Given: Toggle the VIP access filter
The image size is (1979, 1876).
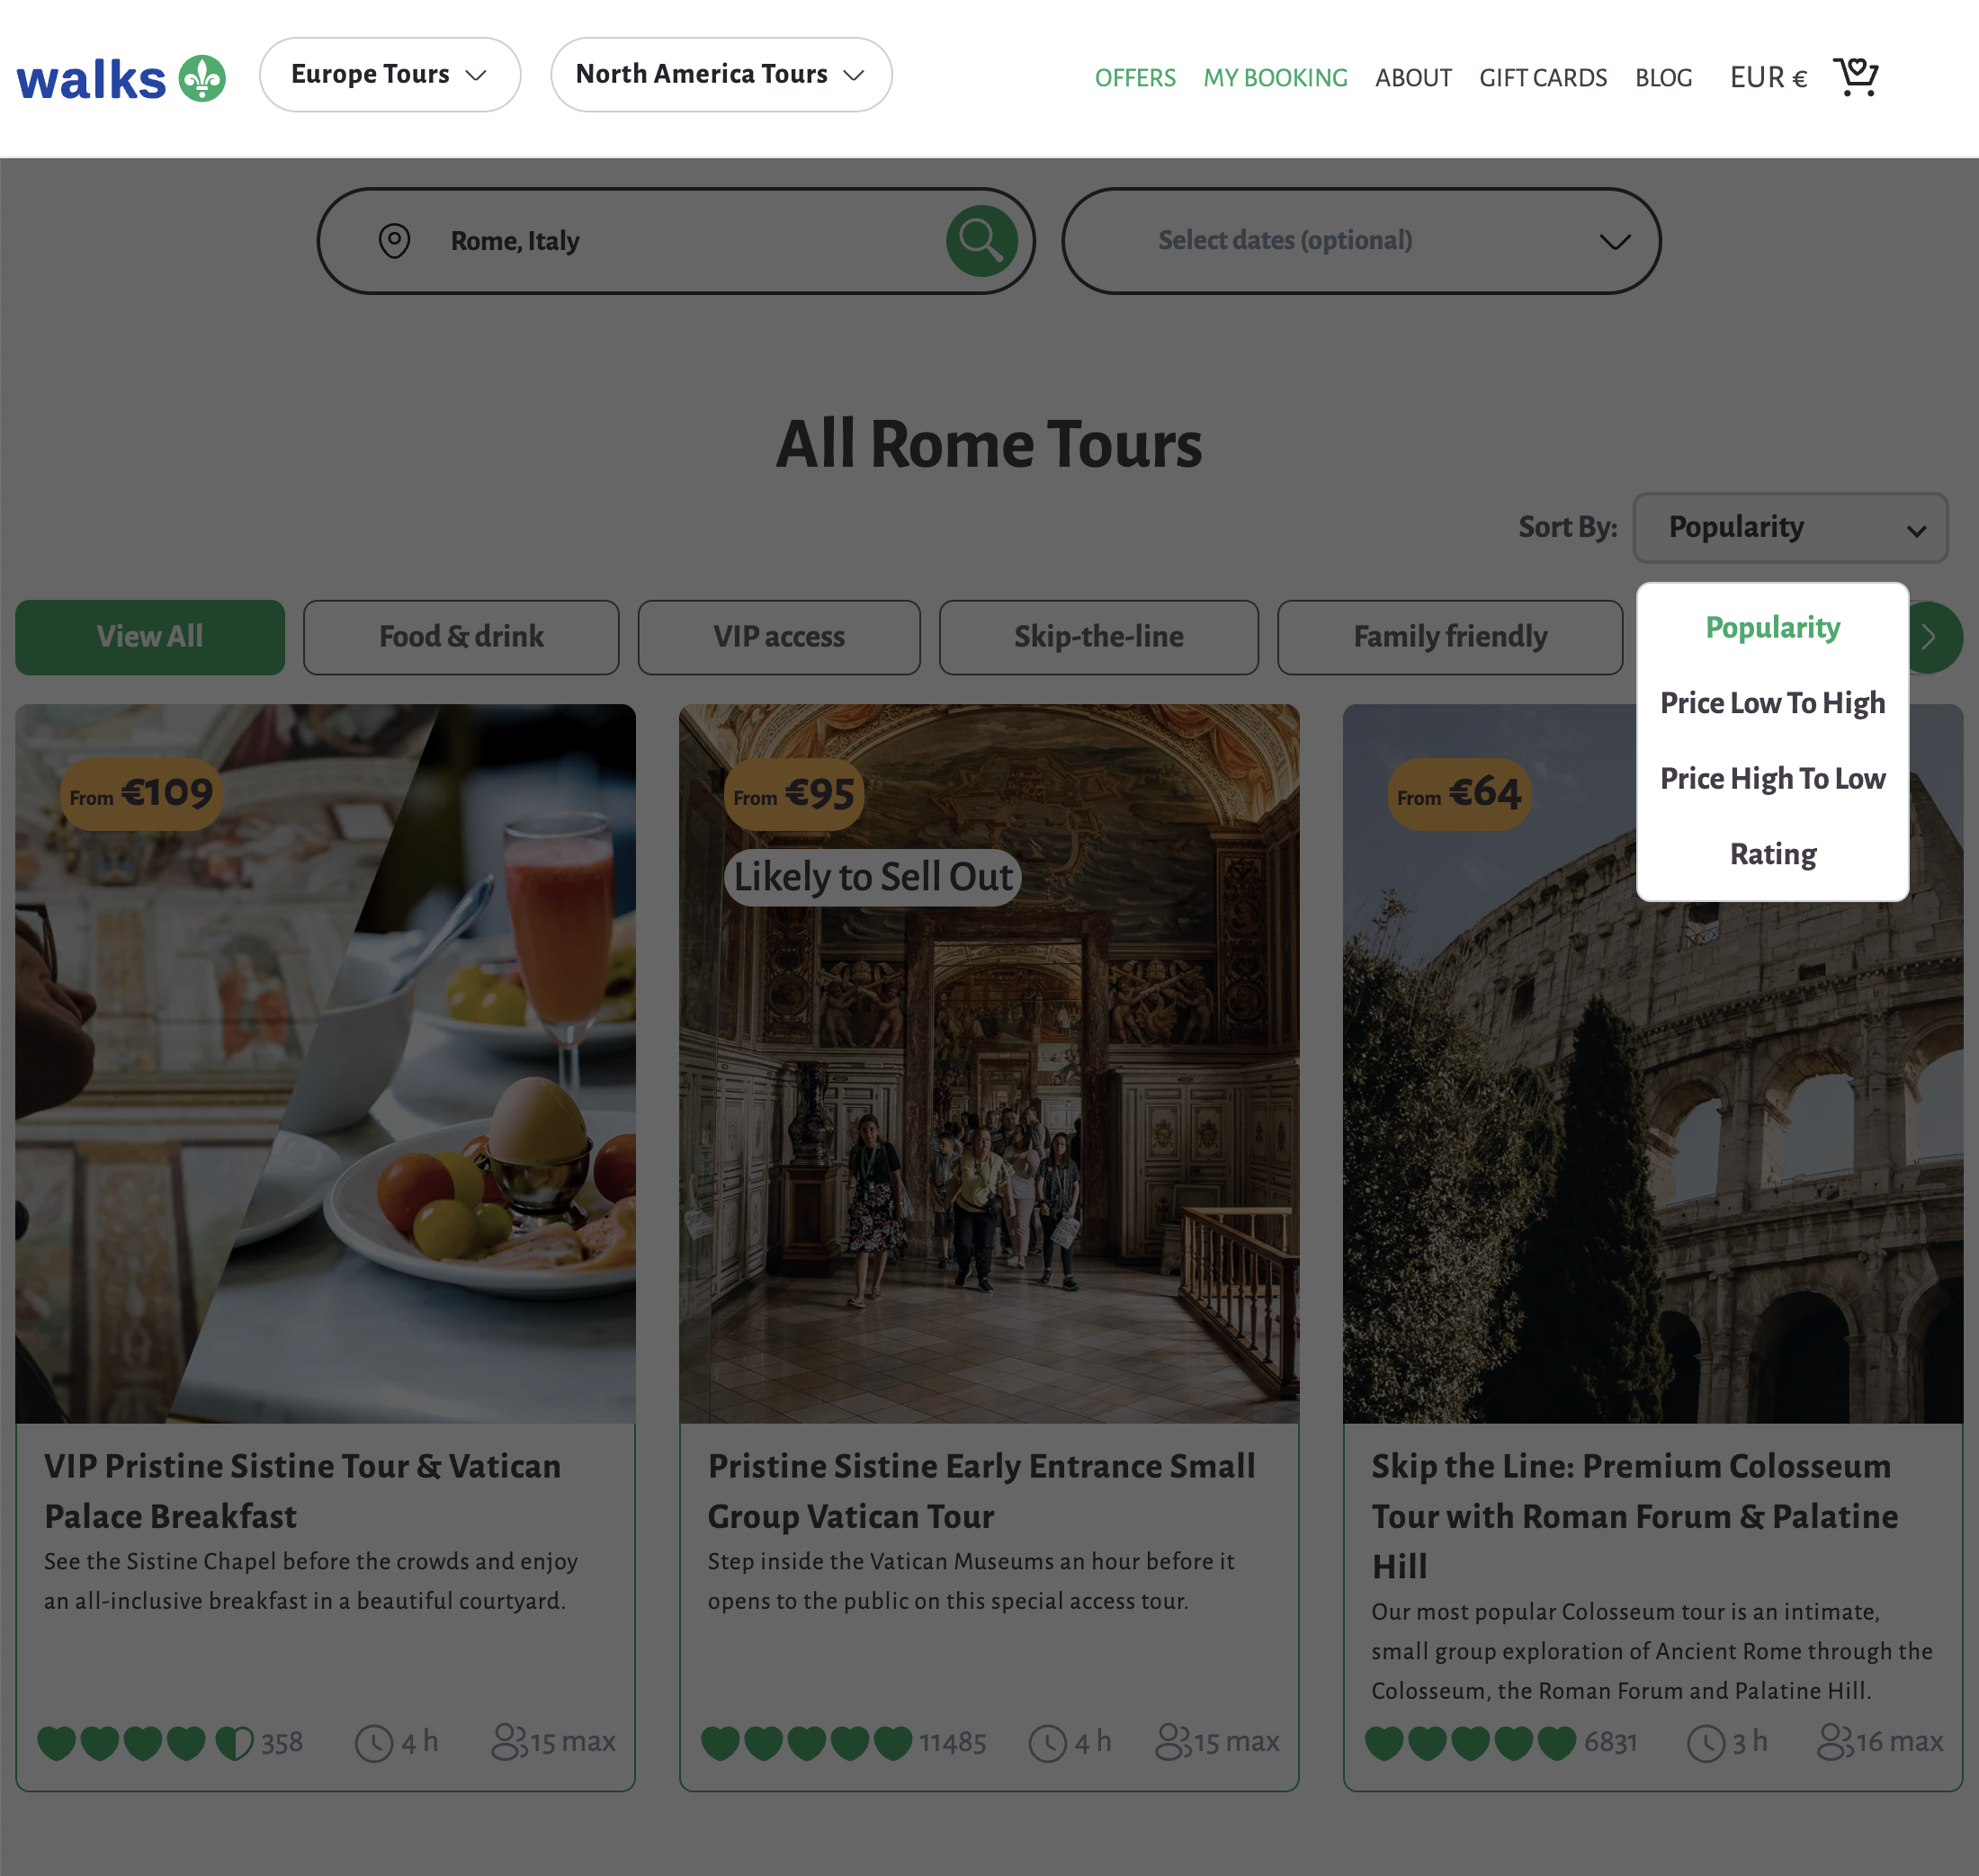Looking at the screenshot, I should (778, 637).
